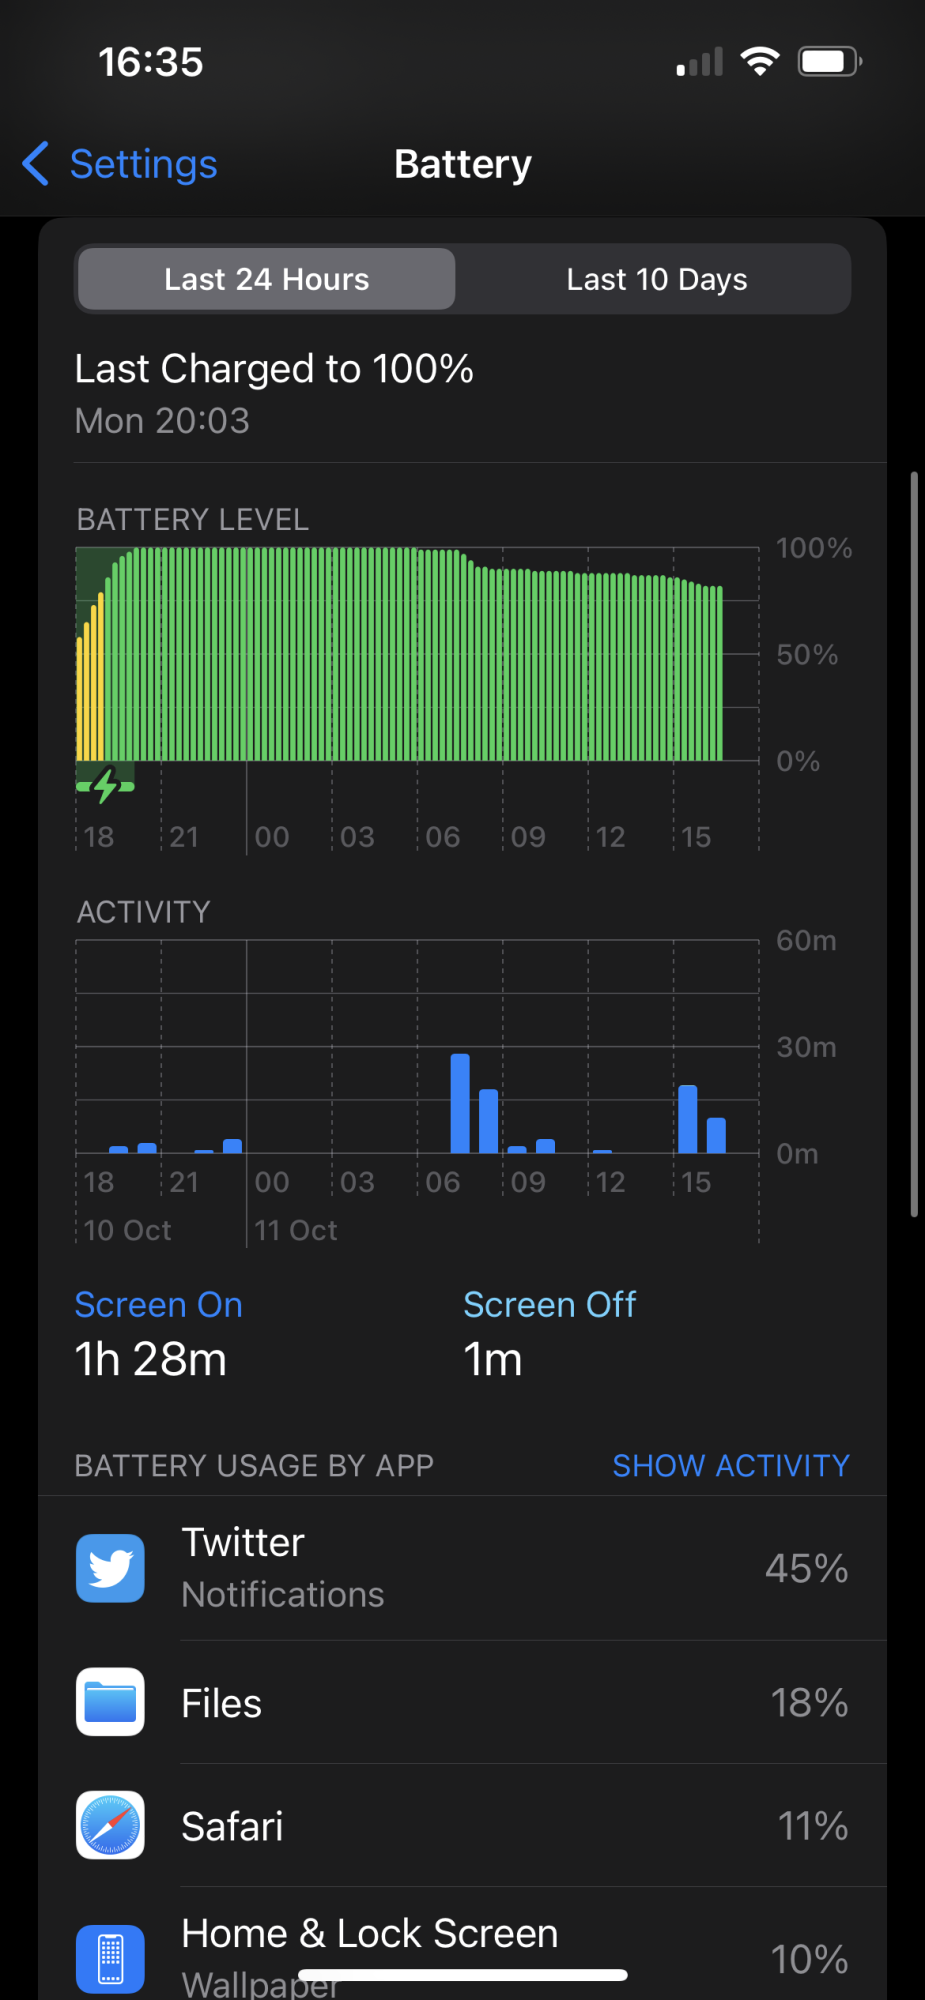This screenshot has width=925, height=2000.
Task: Tap the cellular signal bars icon
Action: pos(700,62)
